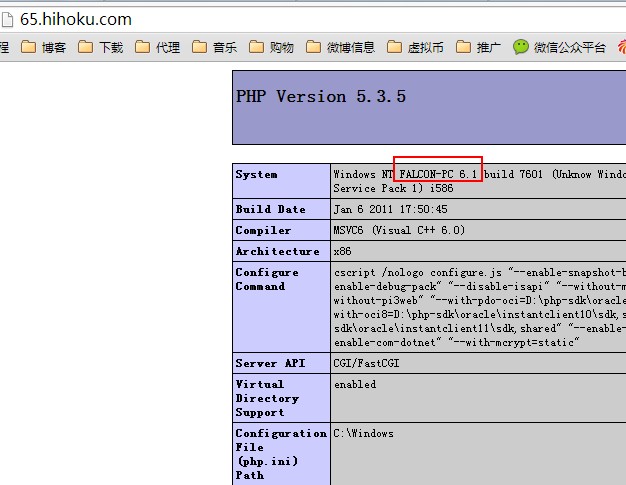626x485 pixels.
Task: Open the 代理 bookmark folder
Action: coord(157,47)
